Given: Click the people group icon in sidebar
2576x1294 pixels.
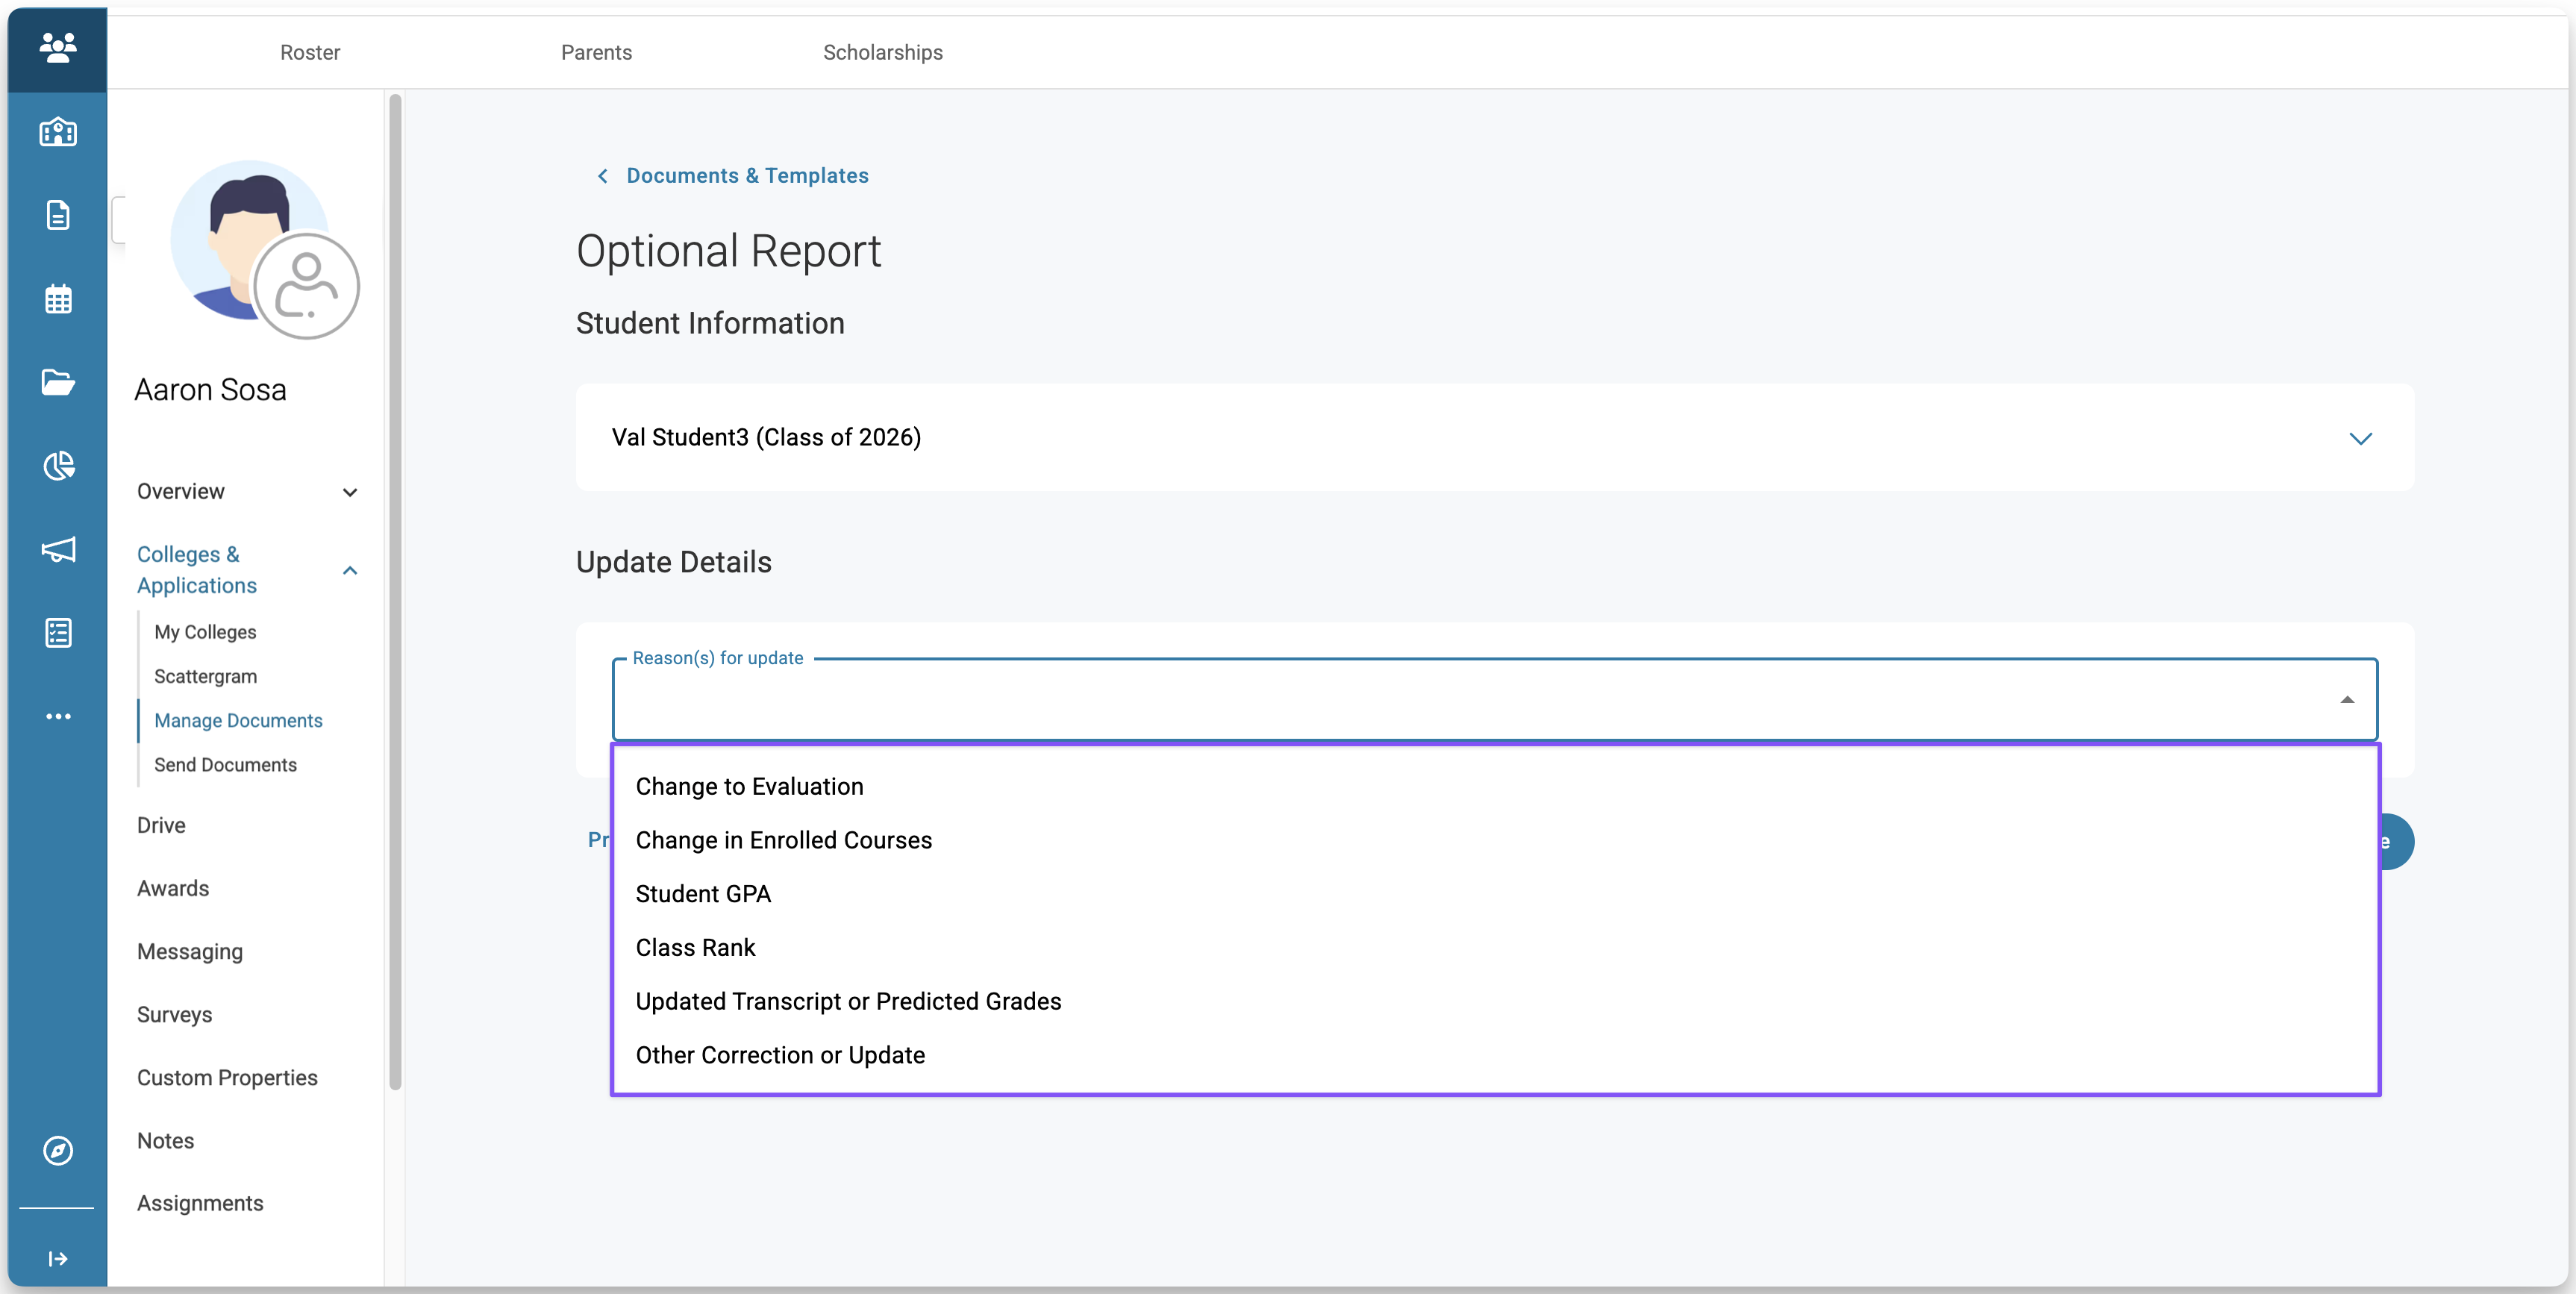Looking at the screenshot, I should [x=58, y=47].
